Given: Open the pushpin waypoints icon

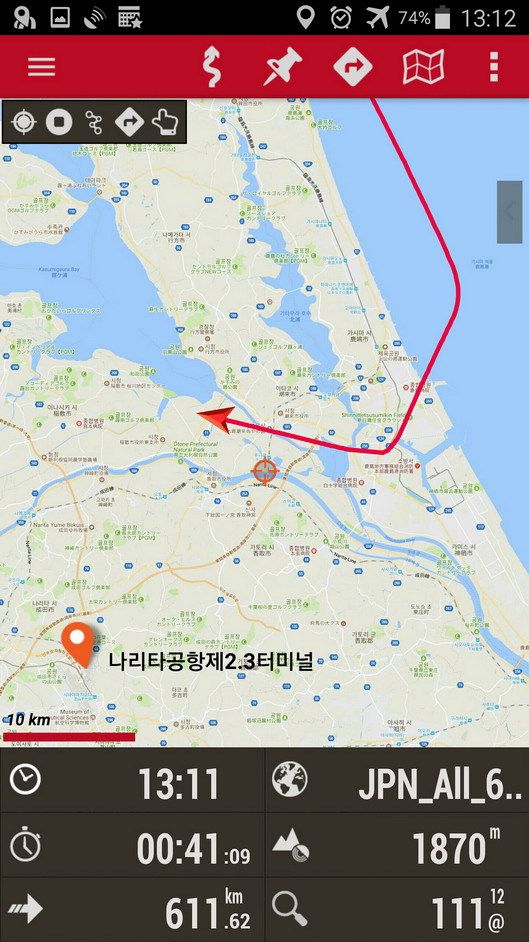Looking at the screenshot, I should [283, 67].
